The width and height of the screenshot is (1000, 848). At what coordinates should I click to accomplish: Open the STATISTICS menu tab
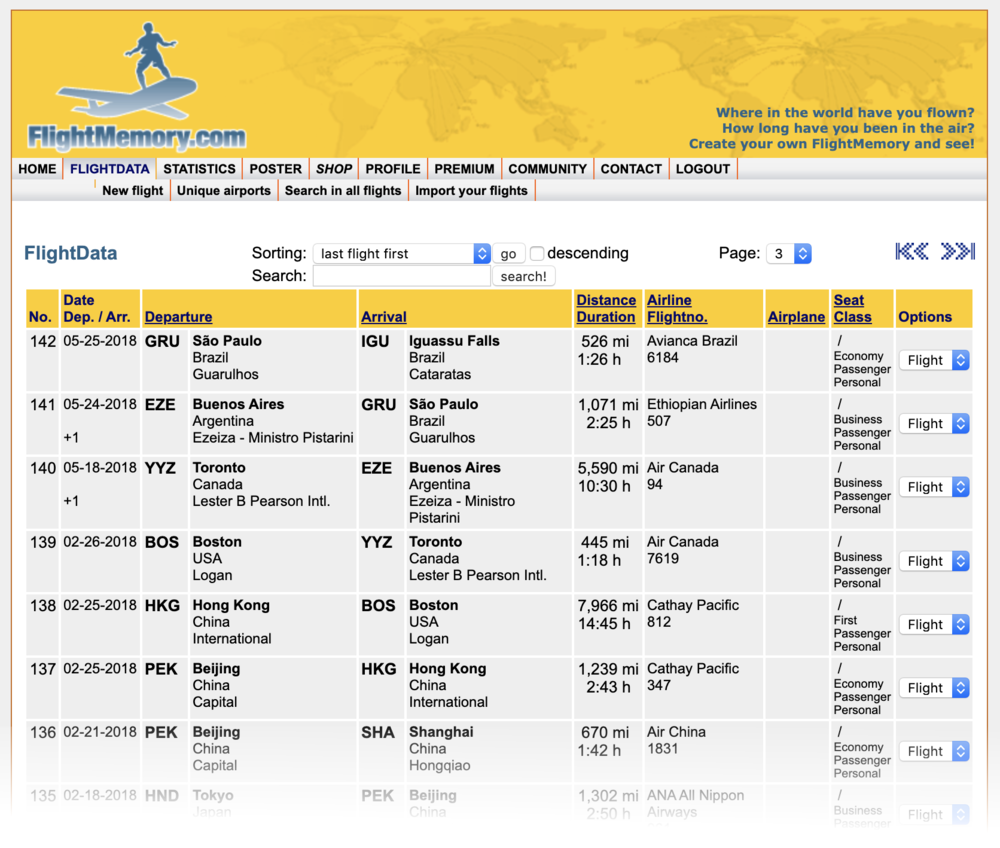[199, 169]
